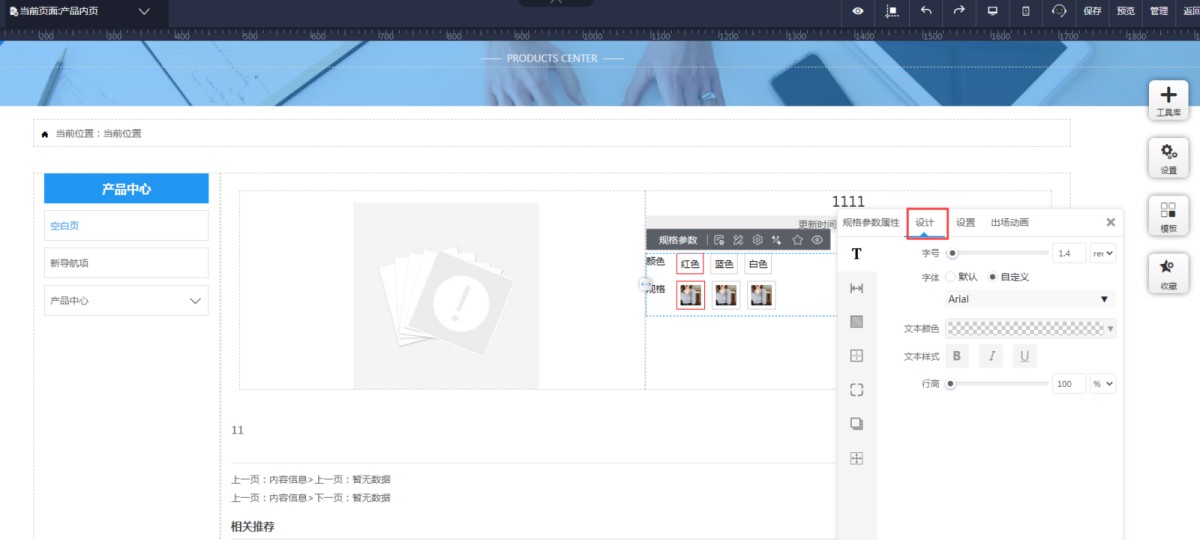Image resolution: width=1200 pixels, height=540 pixels.
Task: Open the 模板 templates side button
Action: [x=1167, y=216]
